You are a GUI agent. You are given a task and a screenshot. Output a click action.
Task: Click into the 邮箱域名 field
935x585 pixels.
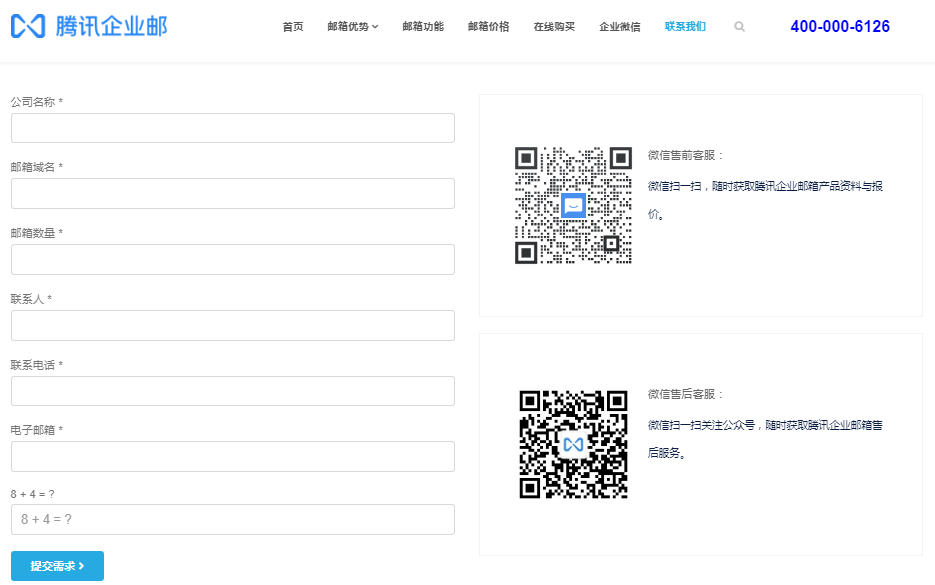tap(233, 193)
